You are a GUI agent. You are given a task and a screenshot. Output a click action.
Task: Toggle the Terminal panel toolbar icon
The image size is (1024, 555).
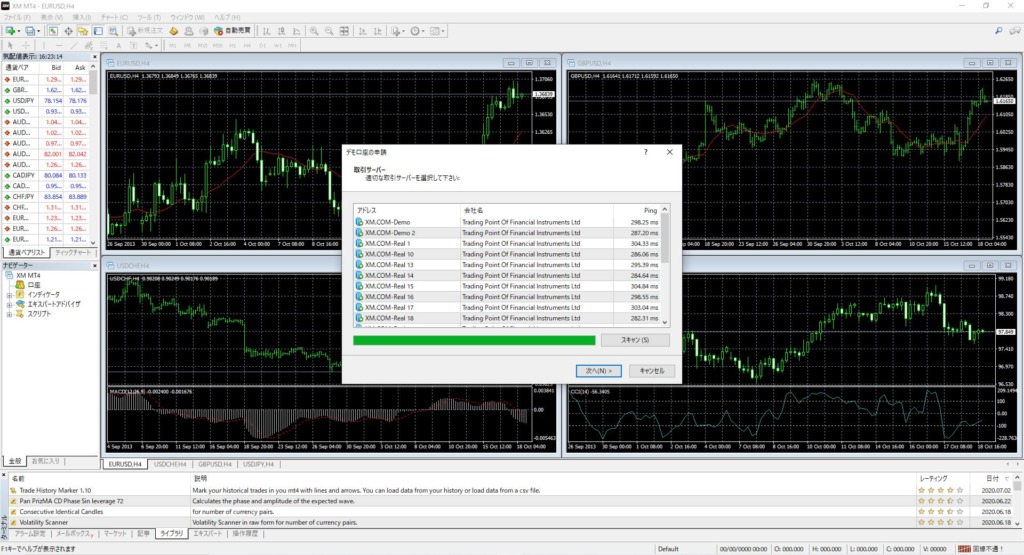click(x=98, y=31)
